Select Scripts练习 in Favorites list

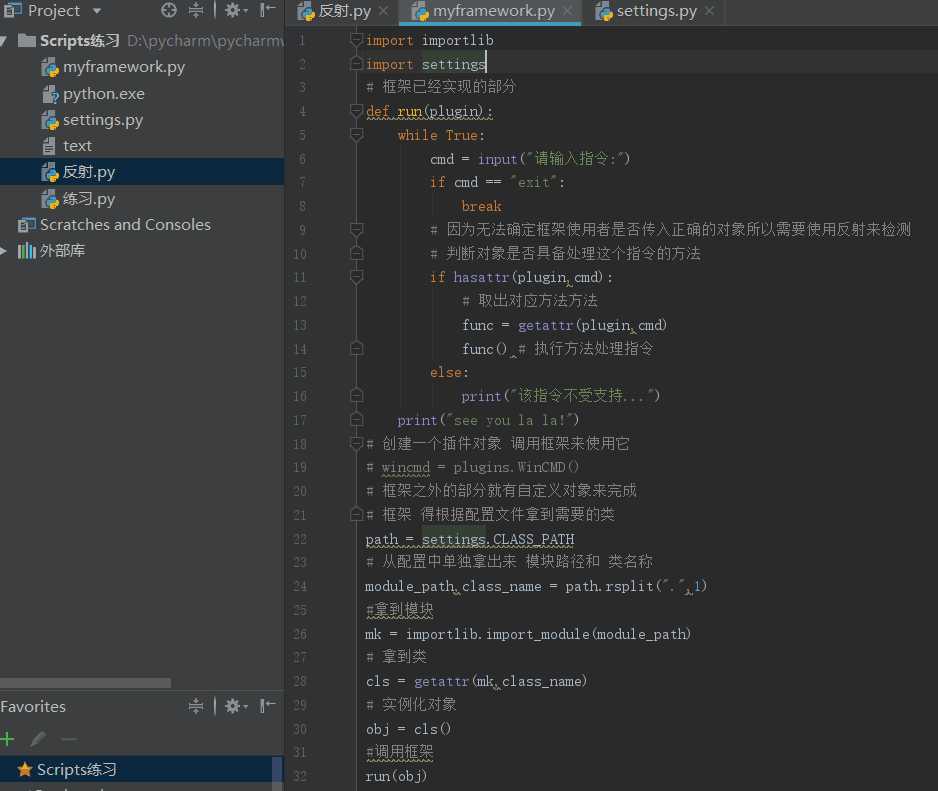[x=136, y=769]
